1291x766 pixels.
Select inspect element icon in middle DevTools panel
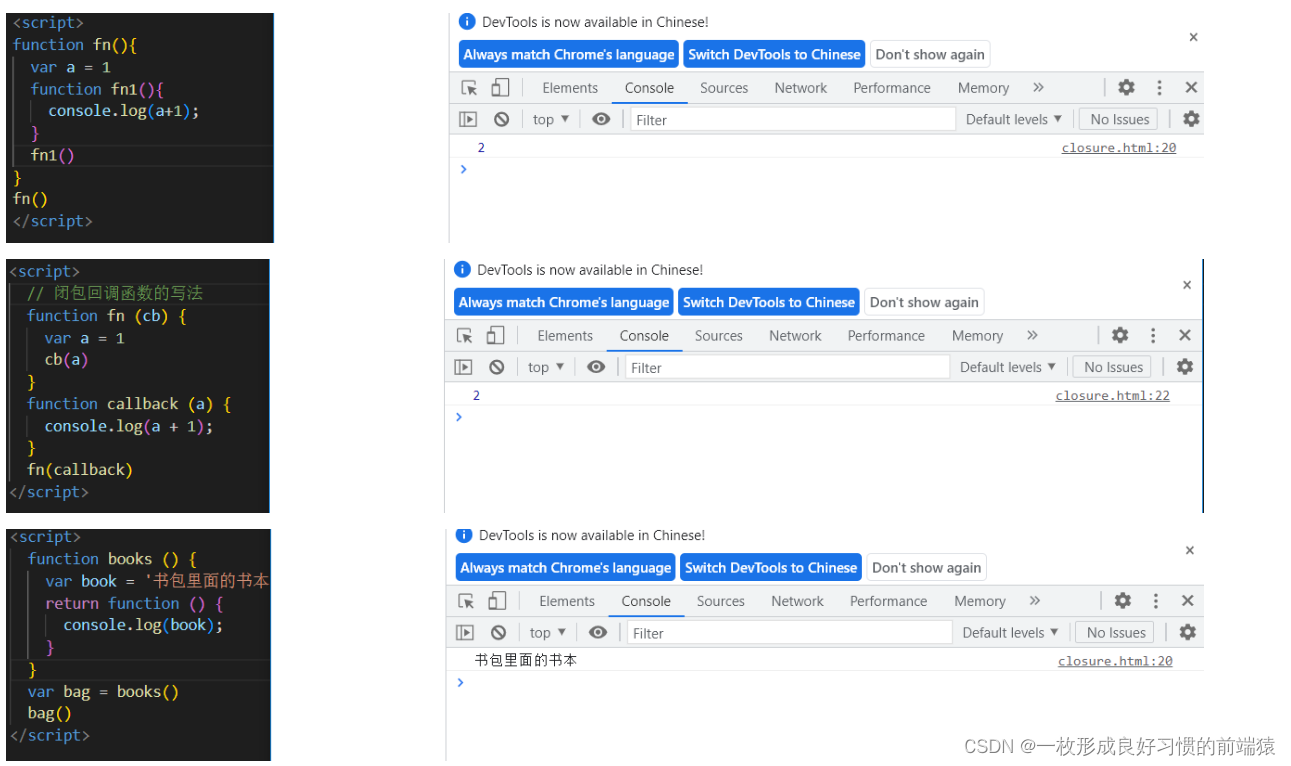pyautogui.click(x=464, y=336)
